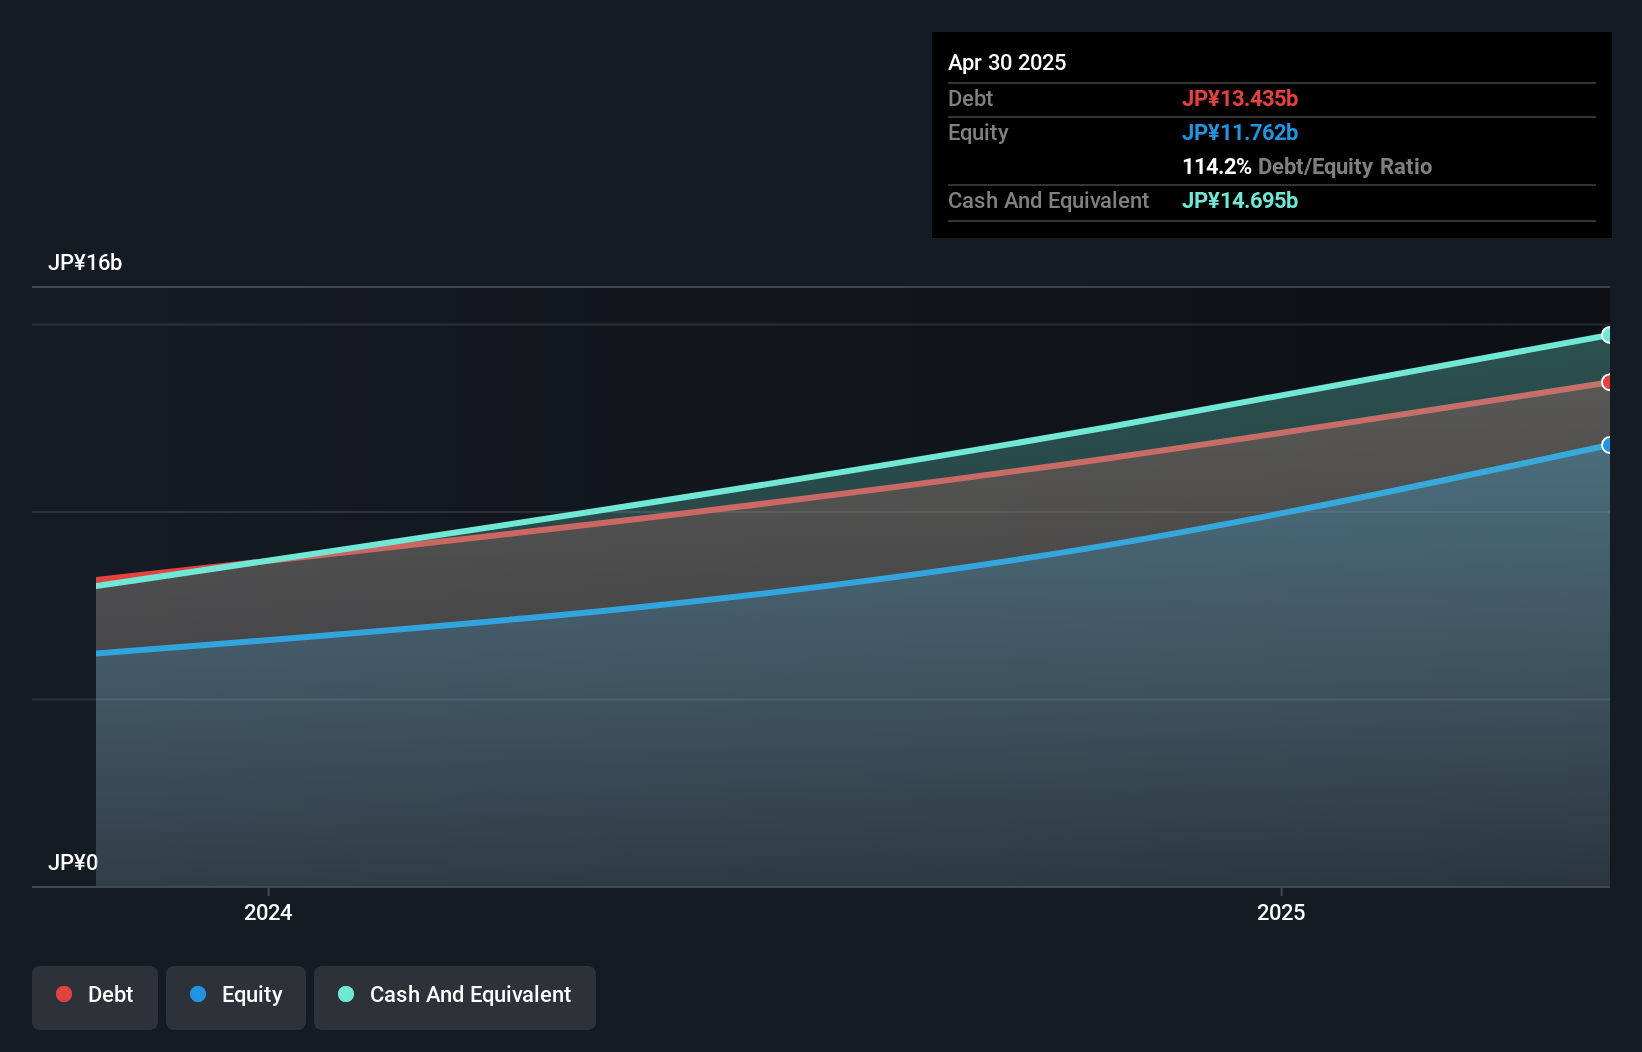Viewport: 1642px width, 1052px height.
Task: Click the teal Cash And Equivalent color dot
Action: click(345, 994)
